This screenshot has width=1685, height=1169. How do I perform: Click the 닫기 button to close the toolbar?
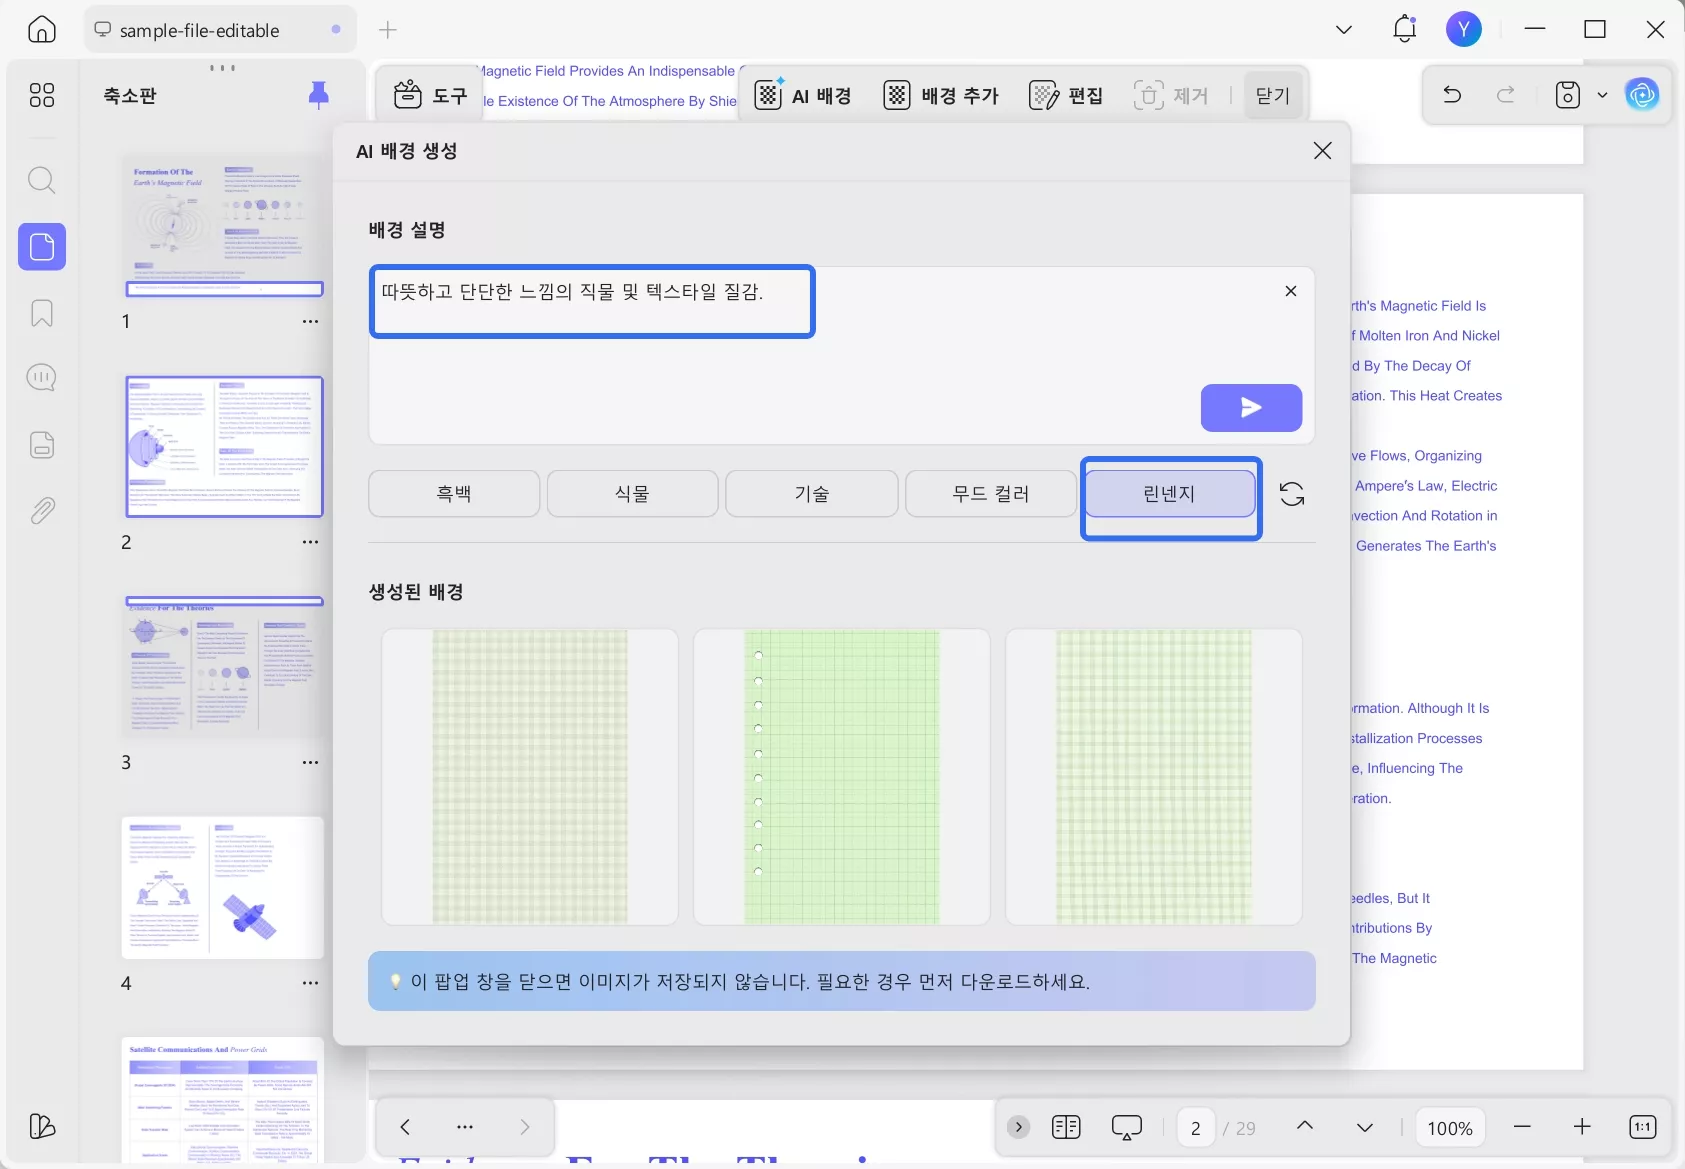[x=1271, y=95]
